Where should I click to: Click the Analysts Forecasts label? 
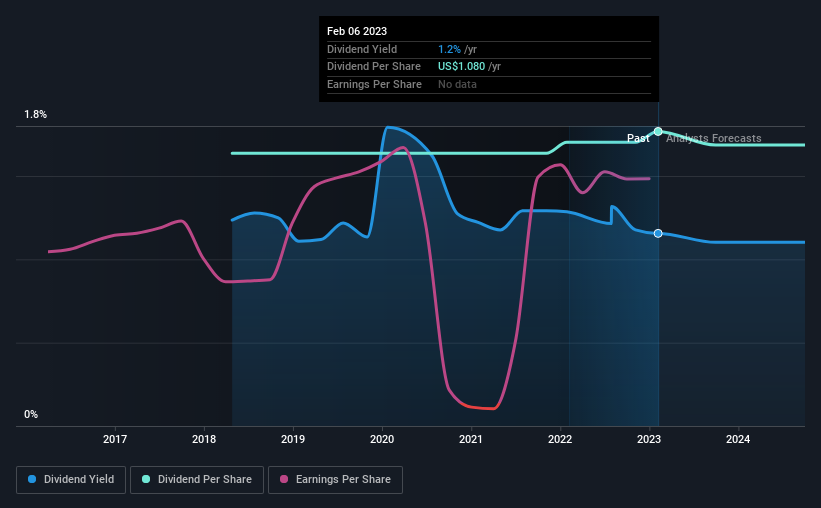pos(714,138)
